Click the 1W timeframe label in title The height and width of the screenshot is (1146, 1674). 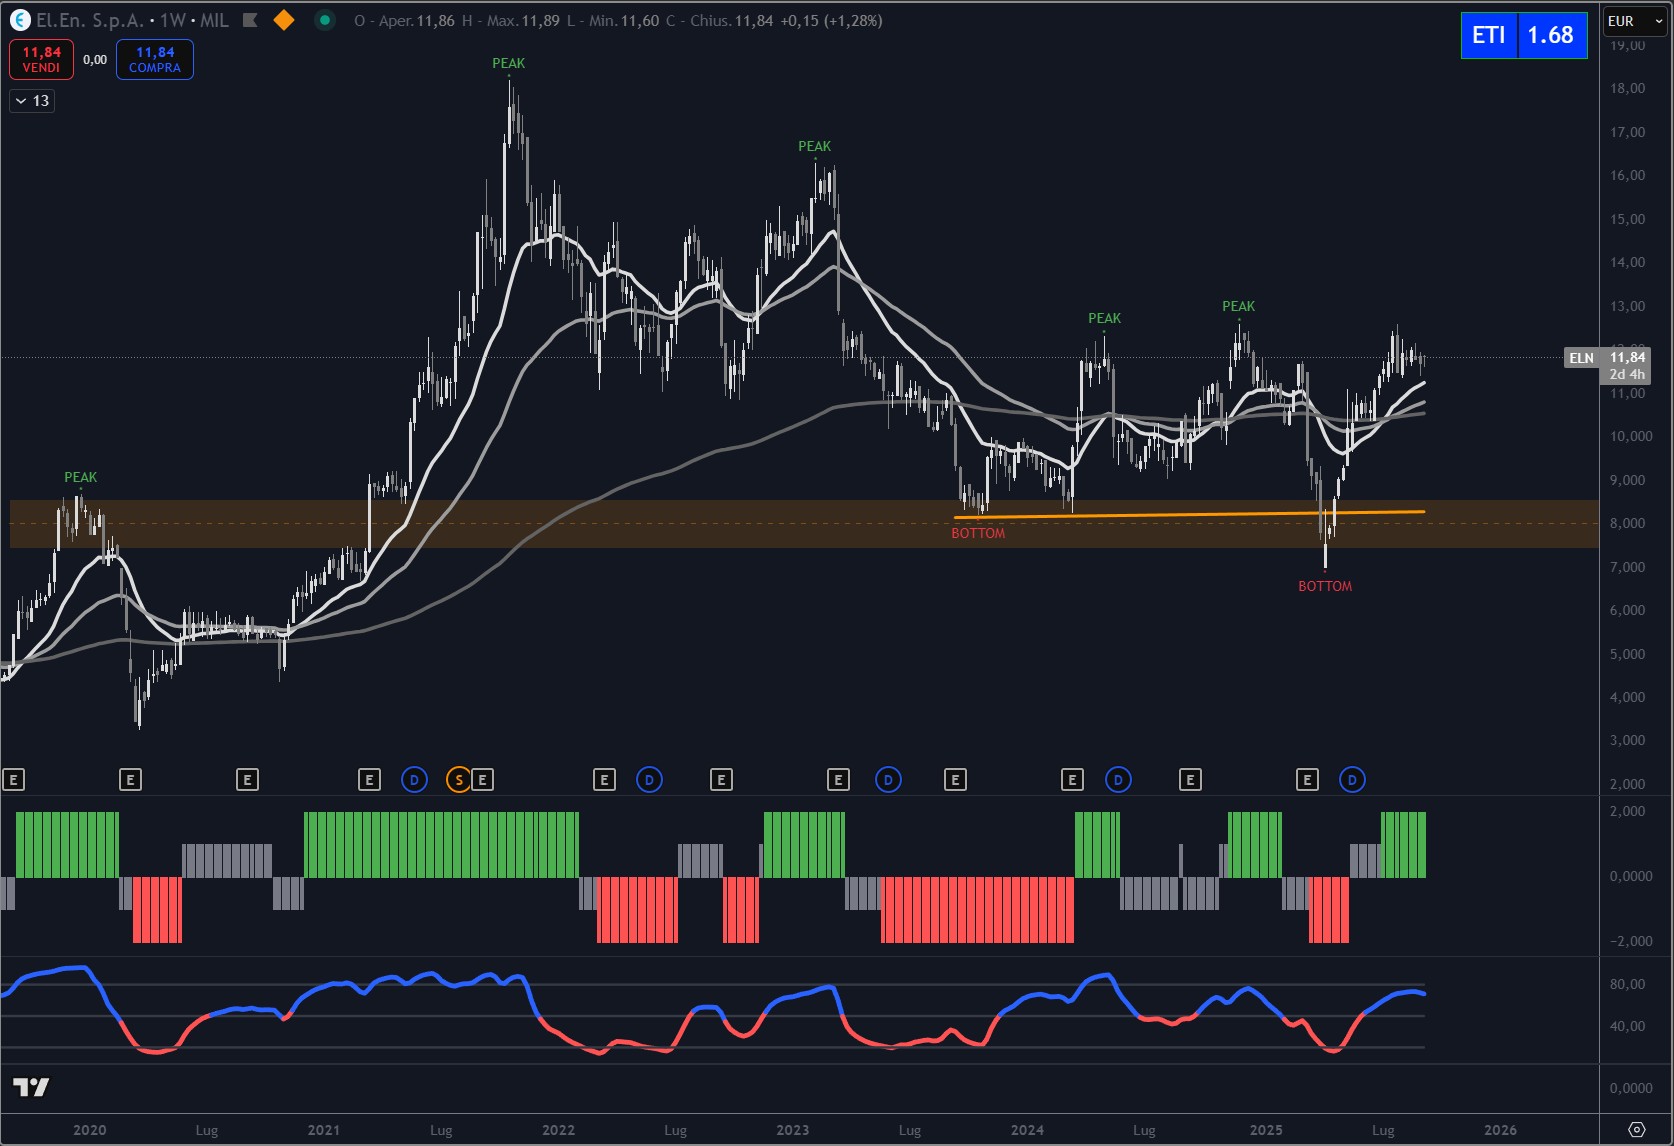pos(173,20)
